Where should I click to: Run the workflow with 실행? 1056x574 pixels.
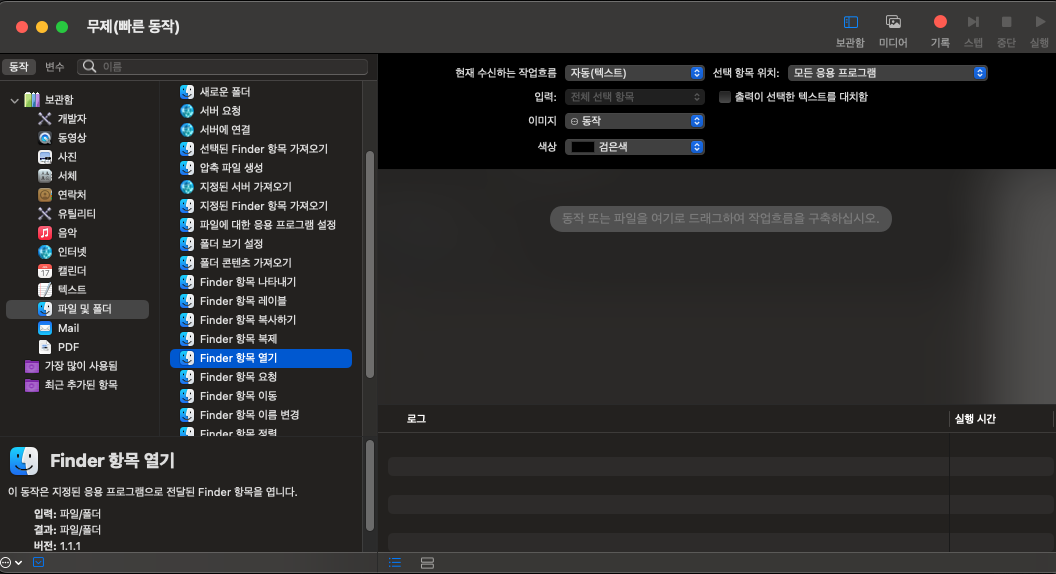pyautogui.click(x=1039, y=31)
